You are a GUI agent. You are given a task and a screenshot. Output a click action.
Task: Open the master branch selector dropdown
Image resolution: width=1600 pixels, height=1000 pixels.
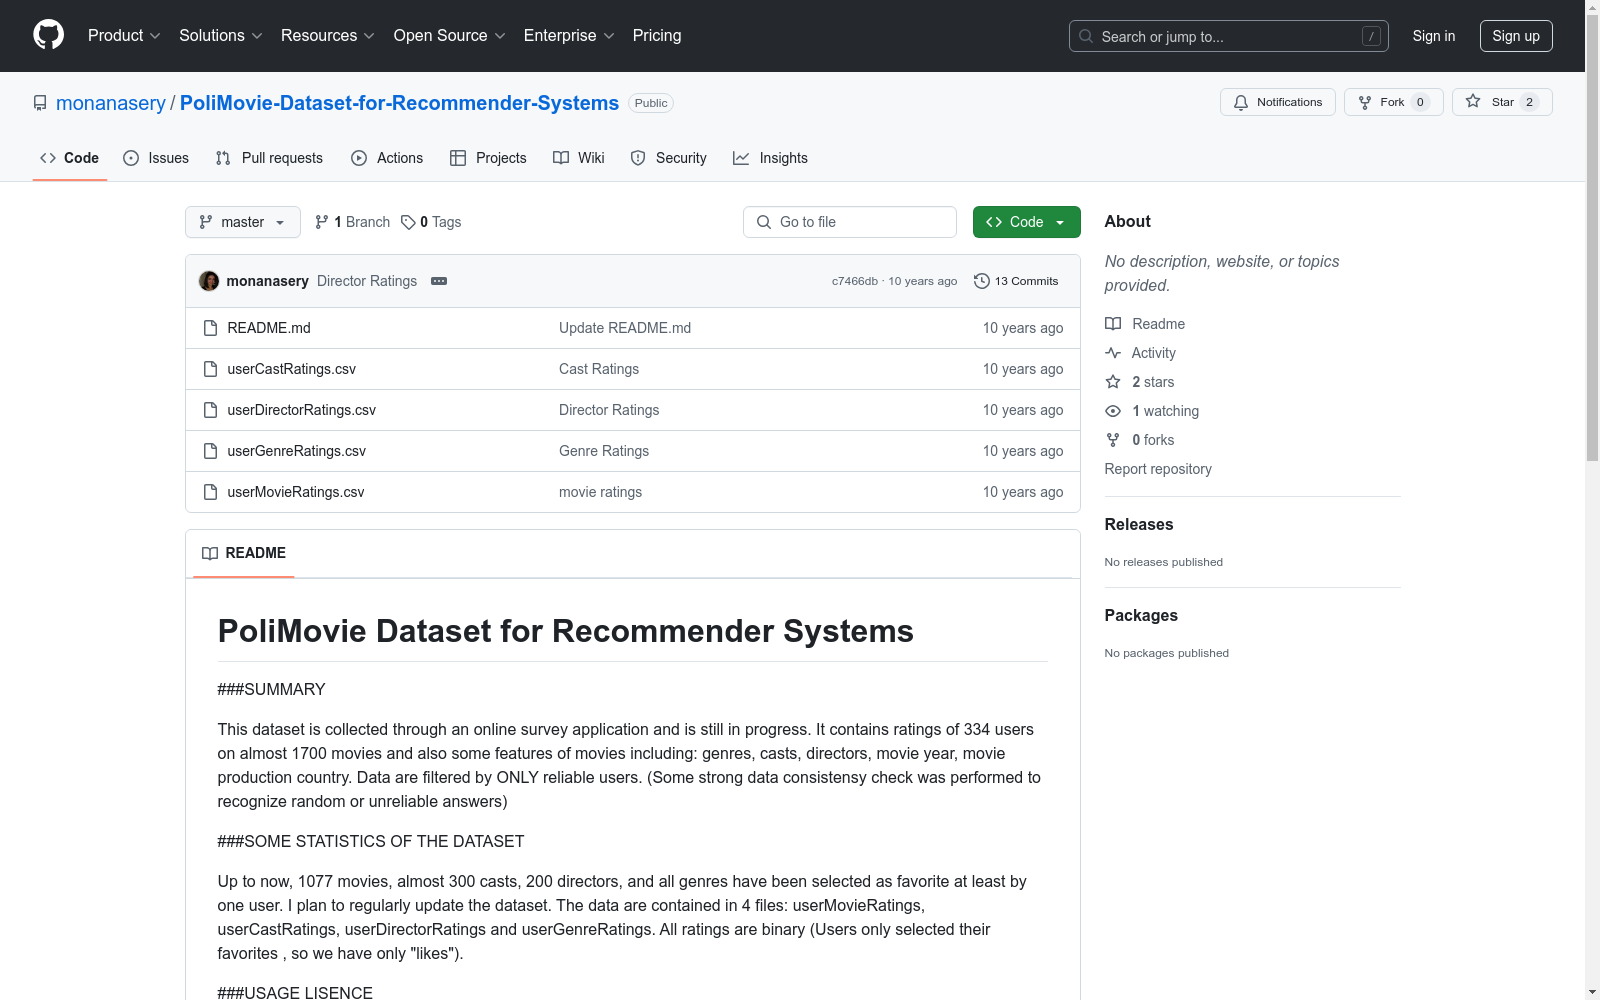[x=243, y=222]
